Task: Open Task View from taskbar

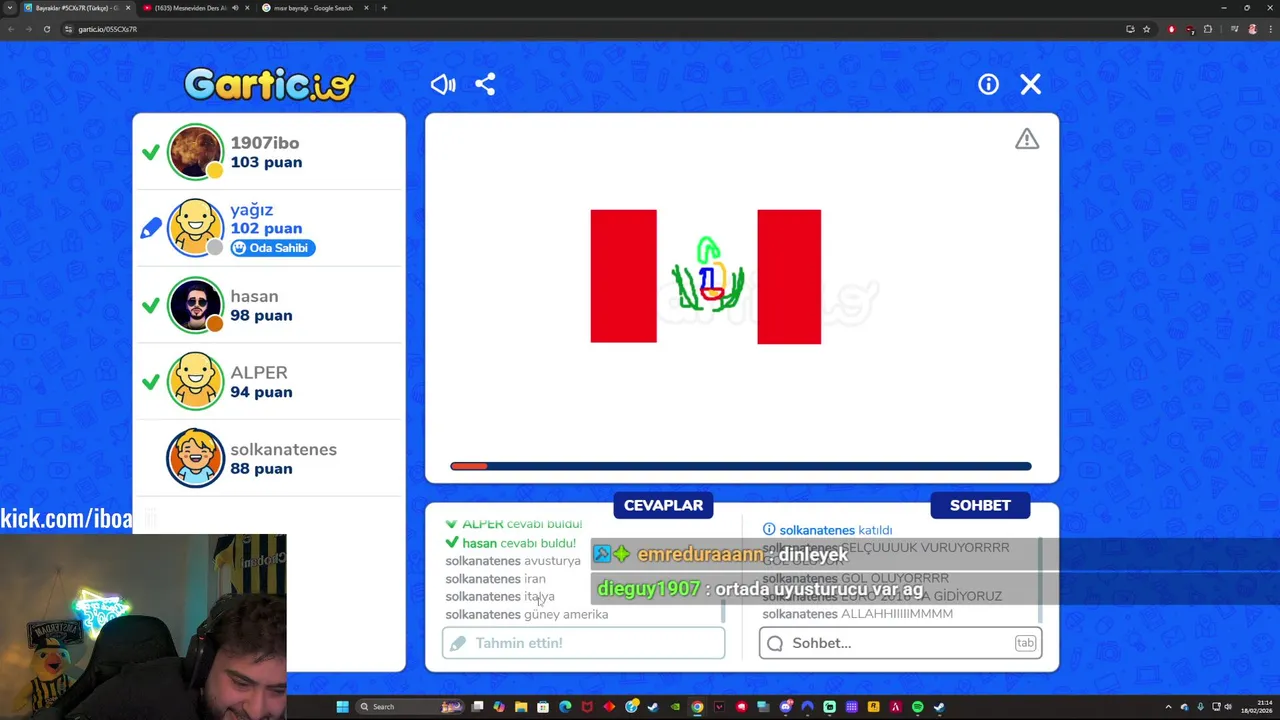Action: (477, 707)
